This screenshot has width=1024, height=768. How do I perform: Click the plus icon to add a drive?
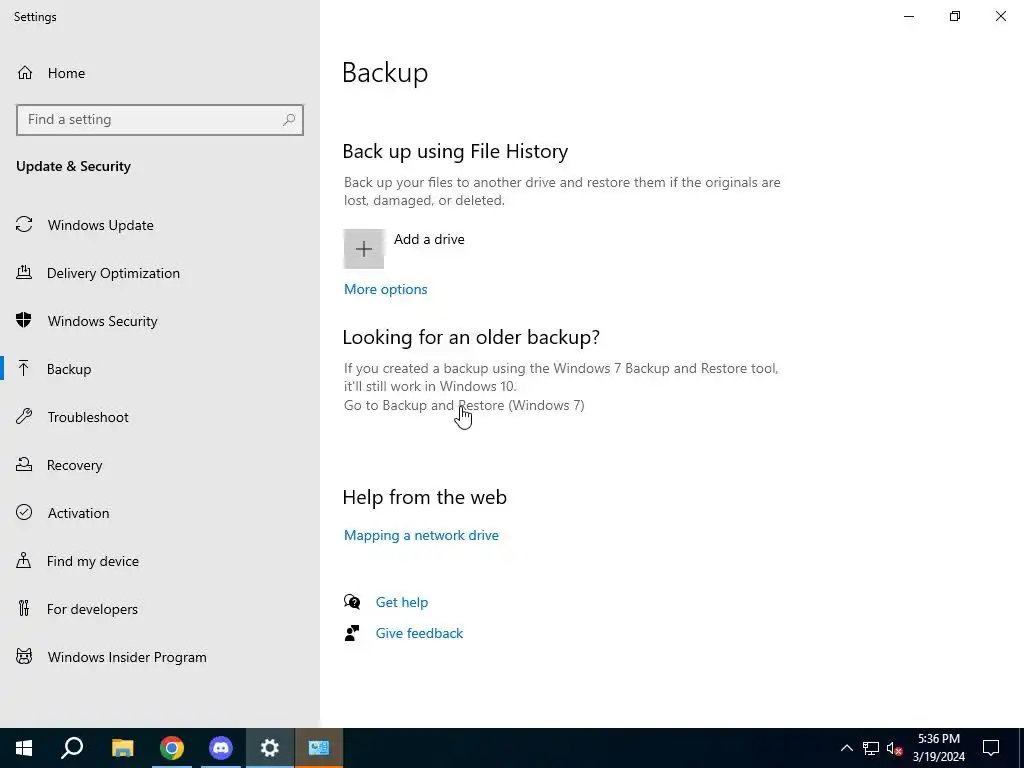(x=364, y=249)
